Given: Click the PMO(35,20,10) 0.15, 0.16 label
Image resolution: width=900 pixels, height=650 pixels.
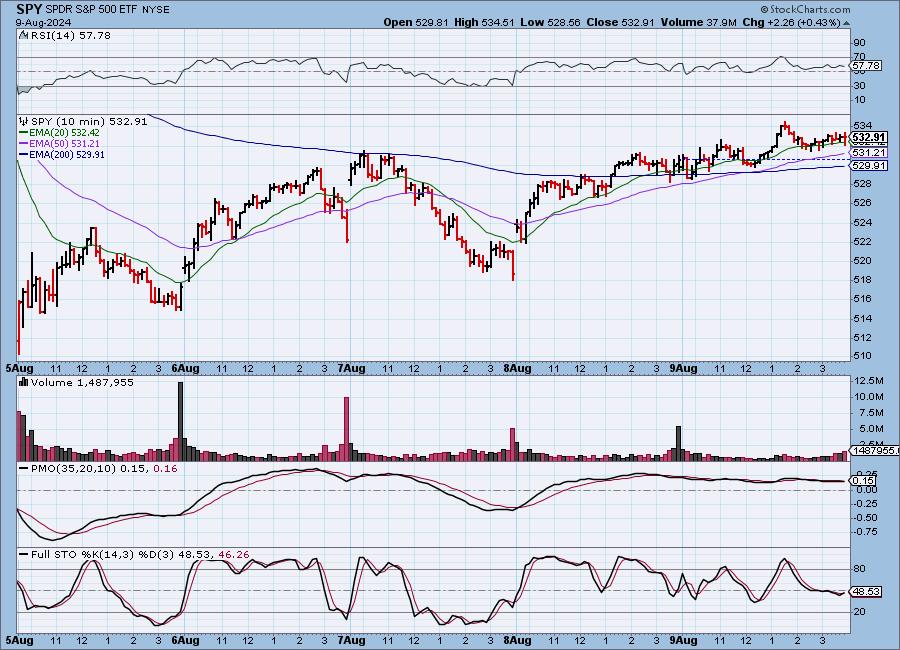Looking at the screenshot, I should [x=104, y=469].
